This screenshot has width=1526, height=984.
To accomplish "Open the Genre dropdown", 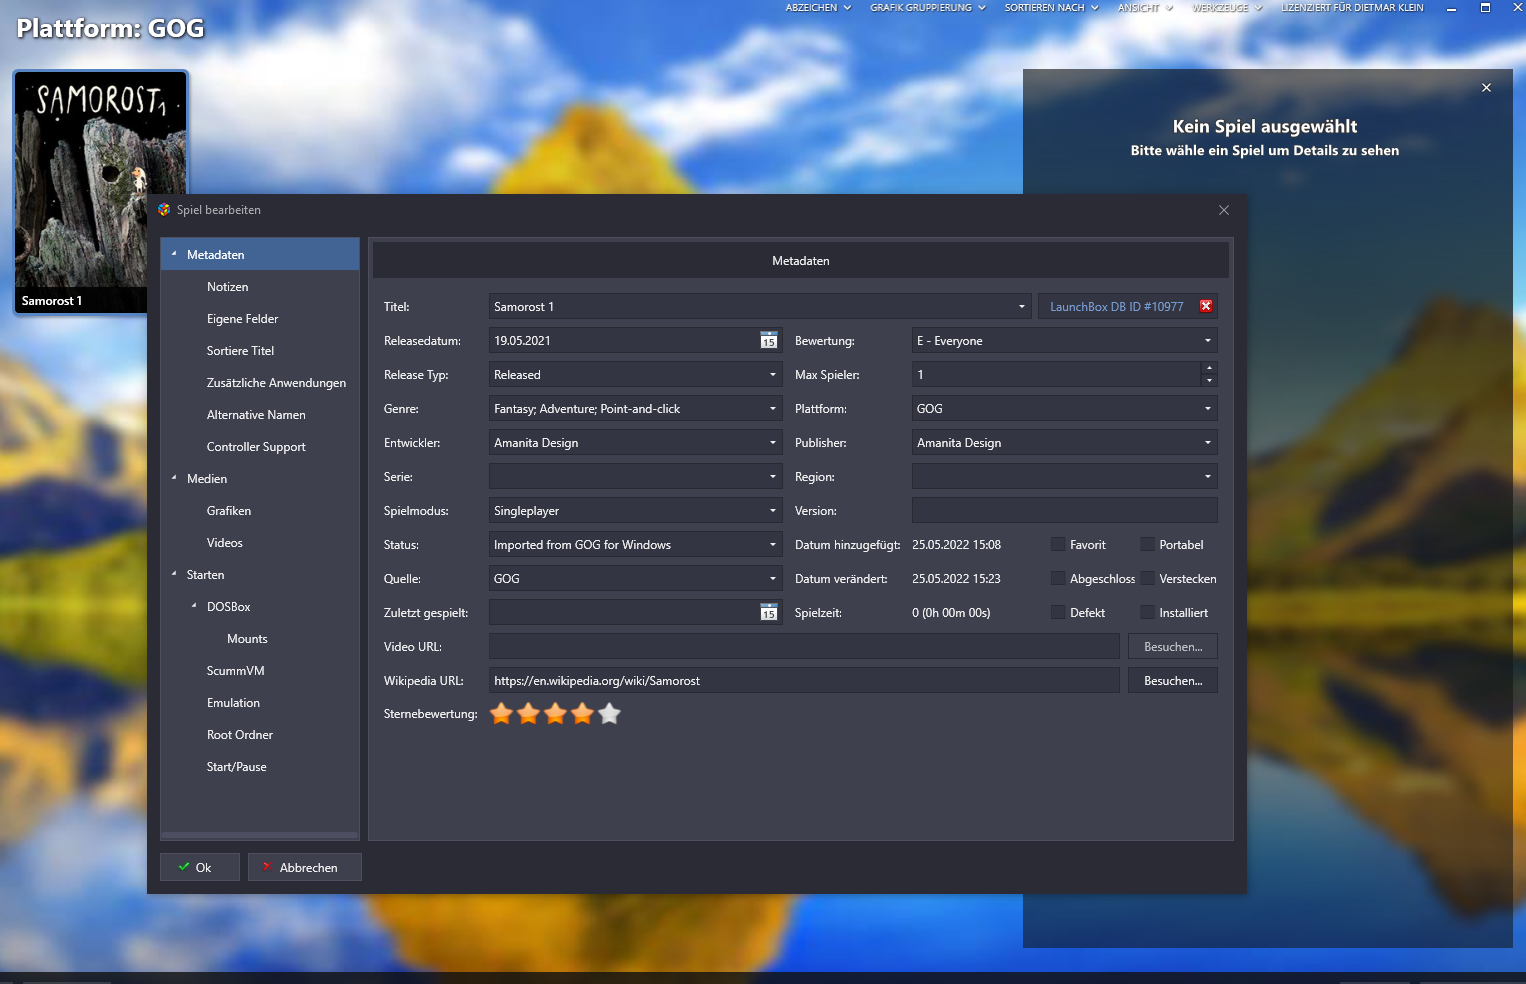I will click(773, 409).
